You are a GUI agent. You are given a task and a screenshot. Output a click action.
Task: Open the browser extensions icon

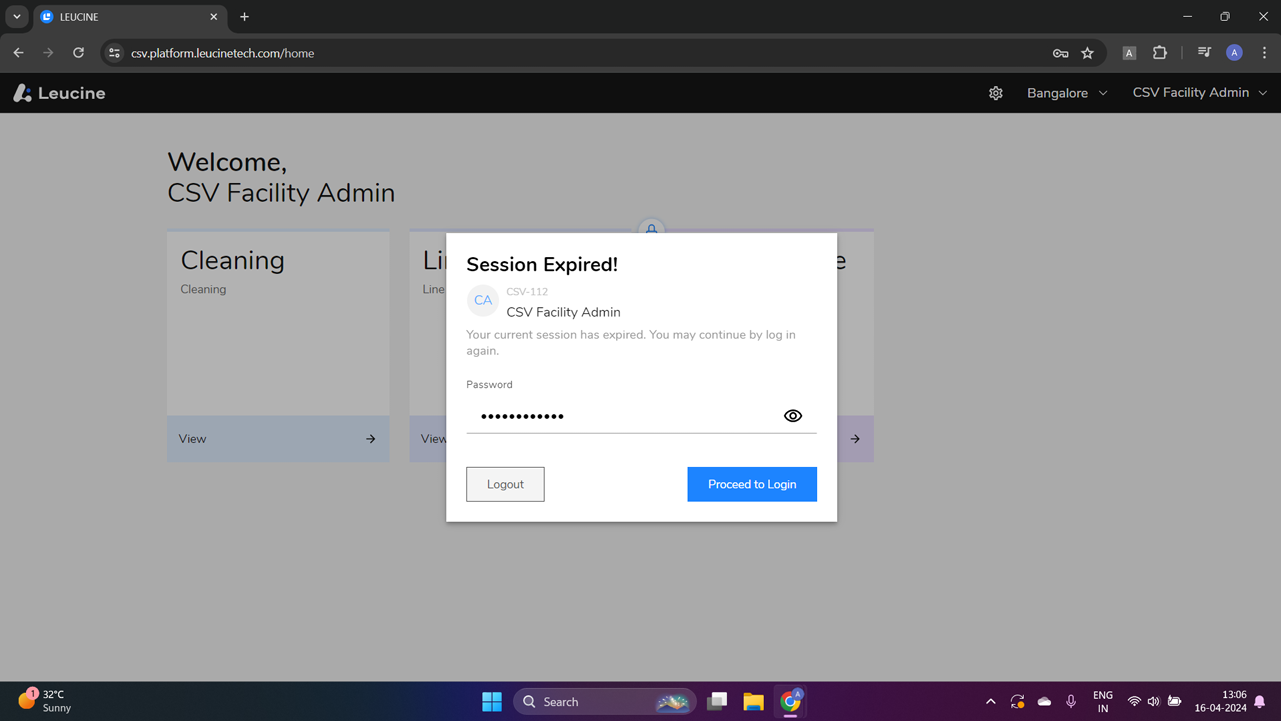[x=1159, y=52]
